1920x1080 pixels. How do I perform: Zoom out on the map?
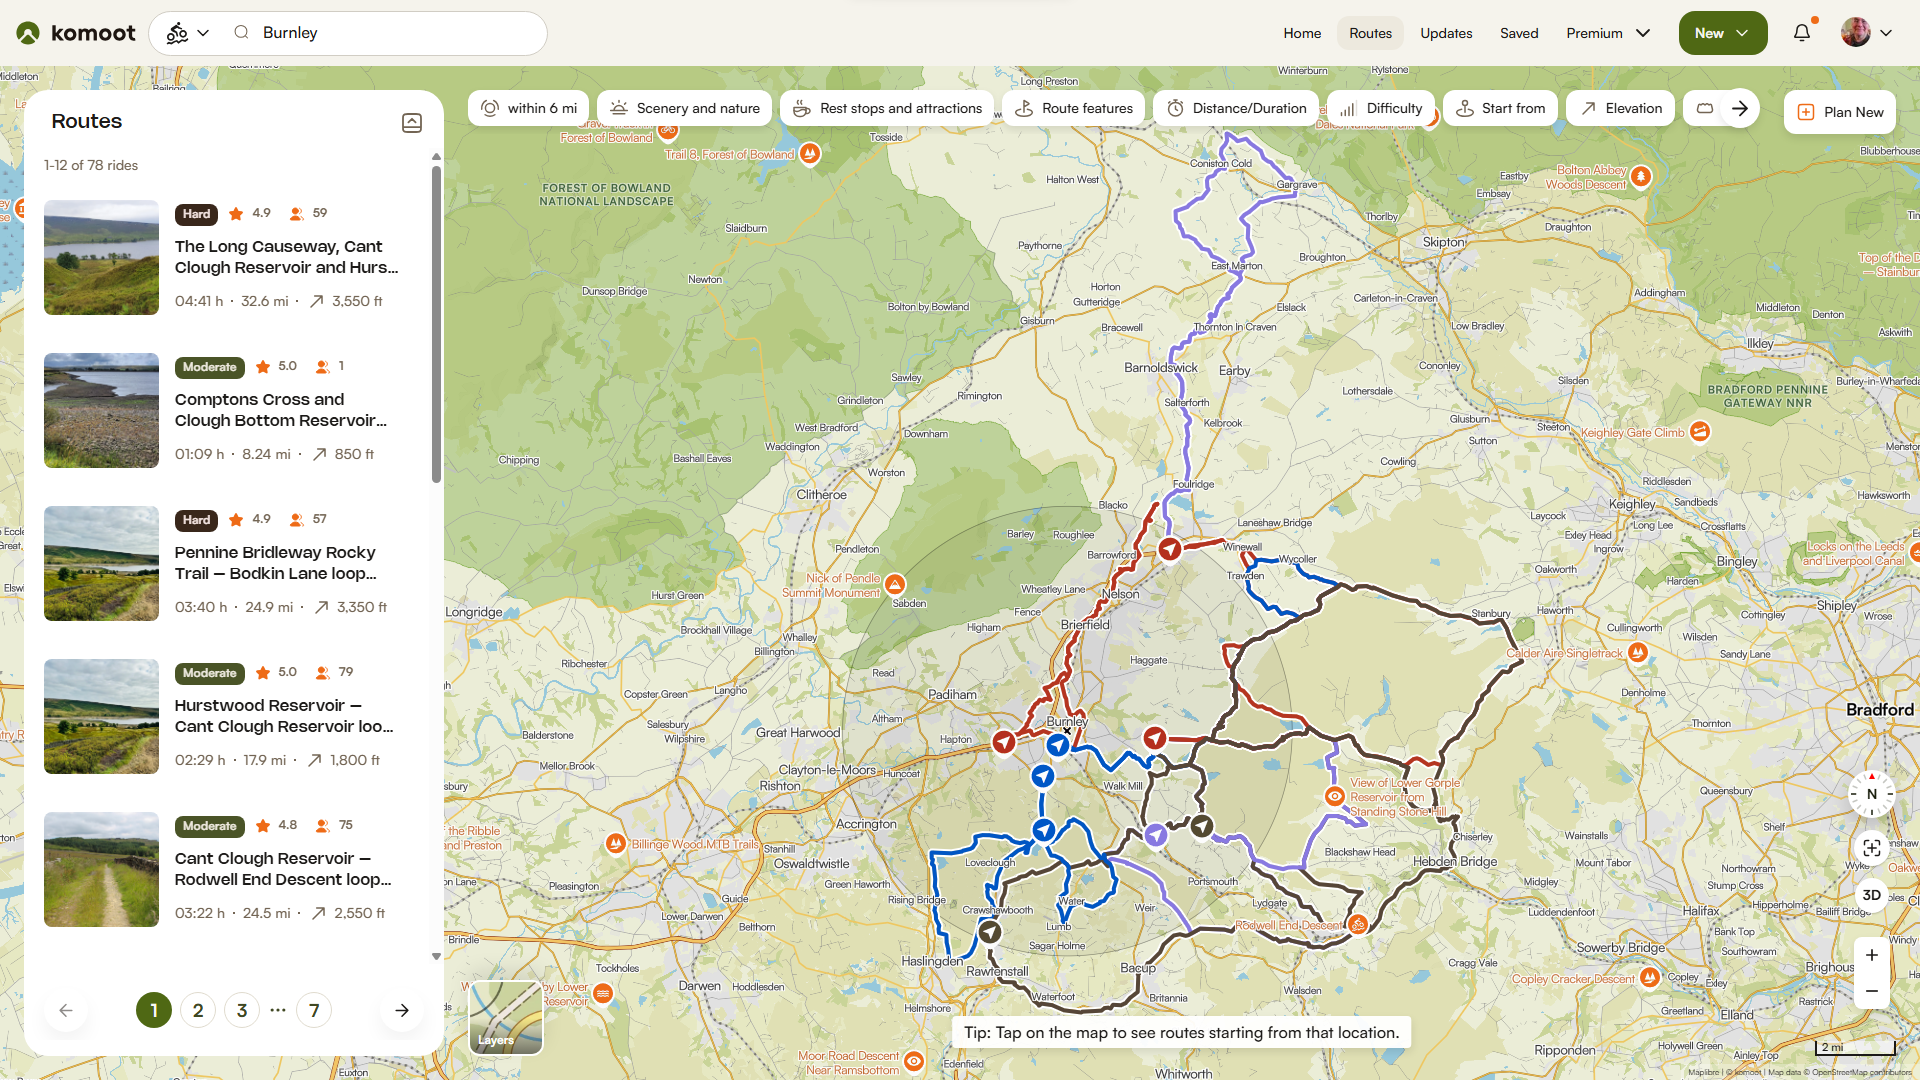[x=1871, y=991]
